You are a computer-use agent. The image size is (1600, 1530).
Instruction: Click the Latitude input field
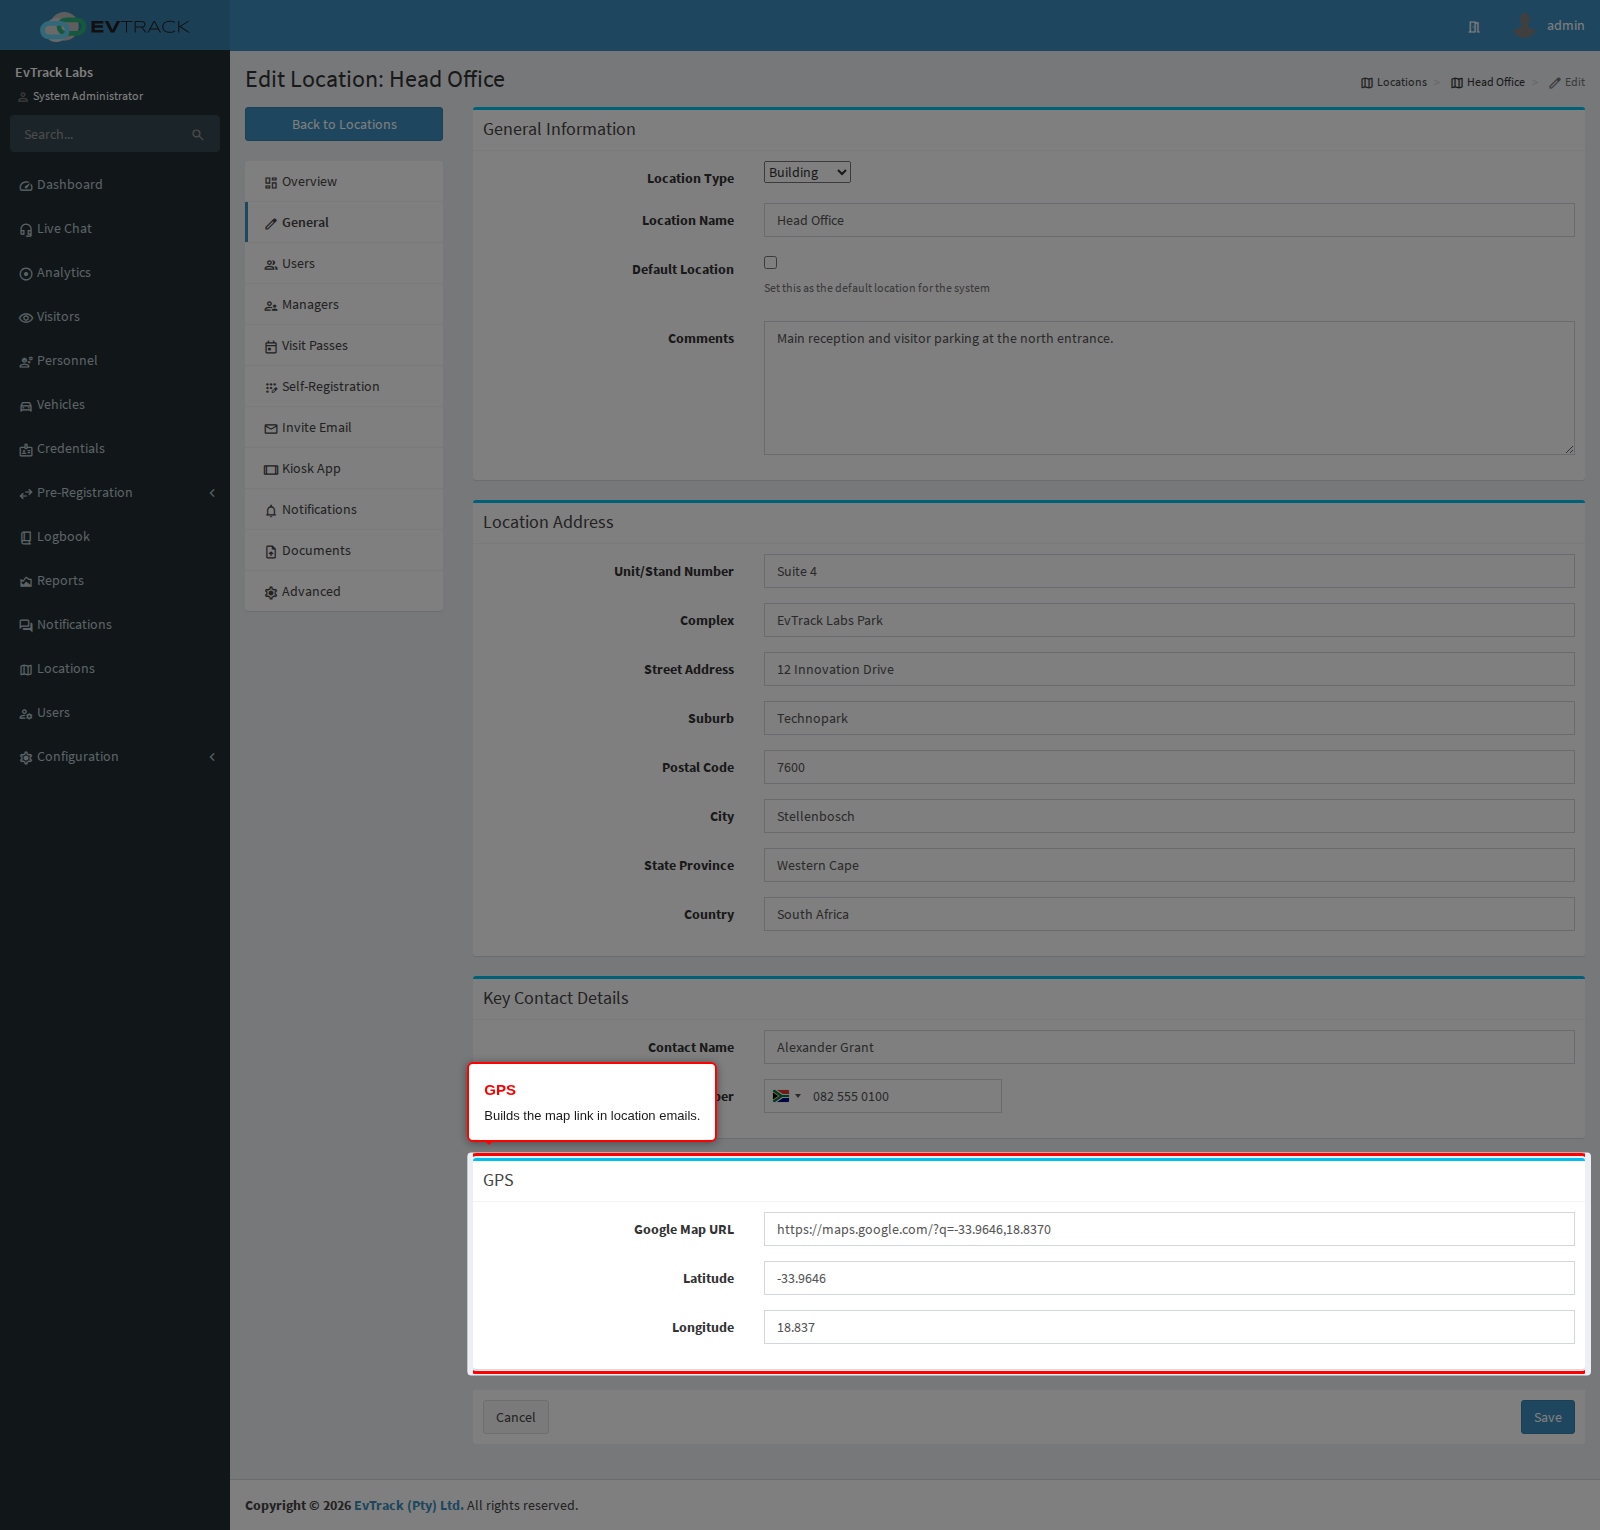1169,1278
